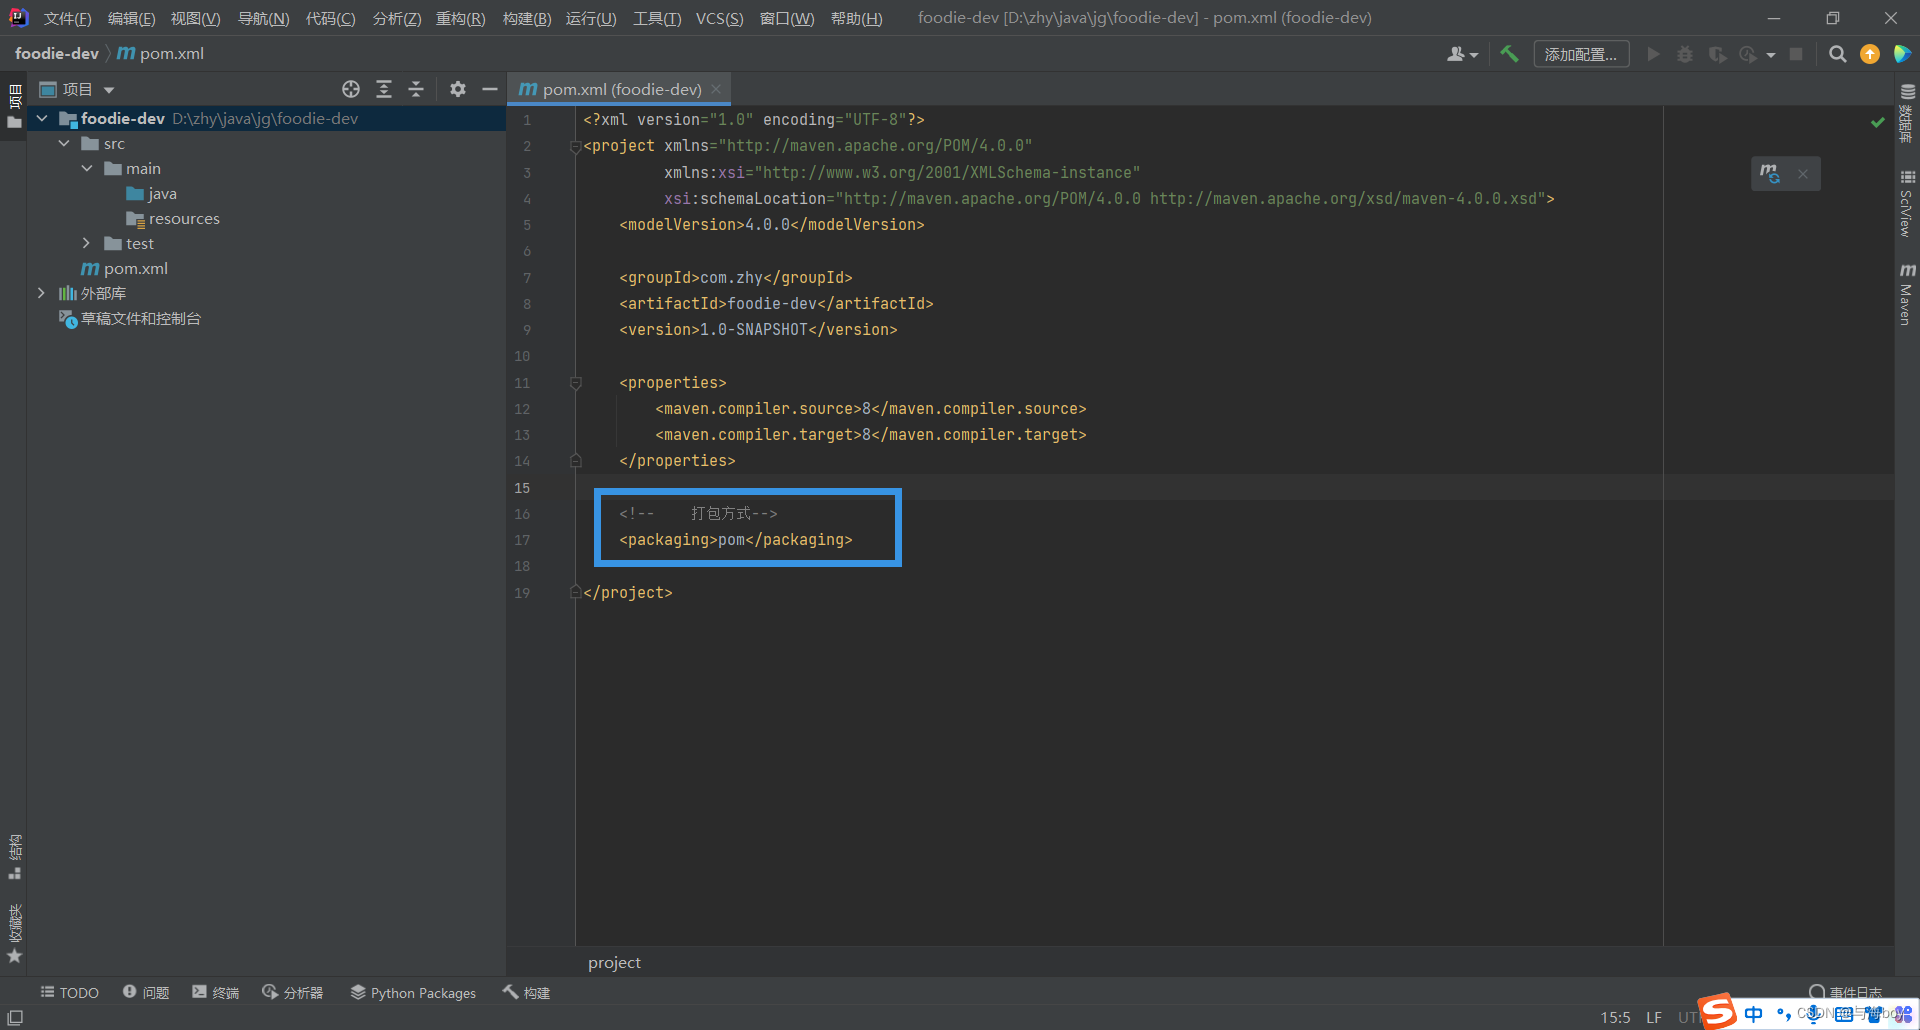Click the Stop square icon
This screenshot has width=1920, height=1030.
1796,54
